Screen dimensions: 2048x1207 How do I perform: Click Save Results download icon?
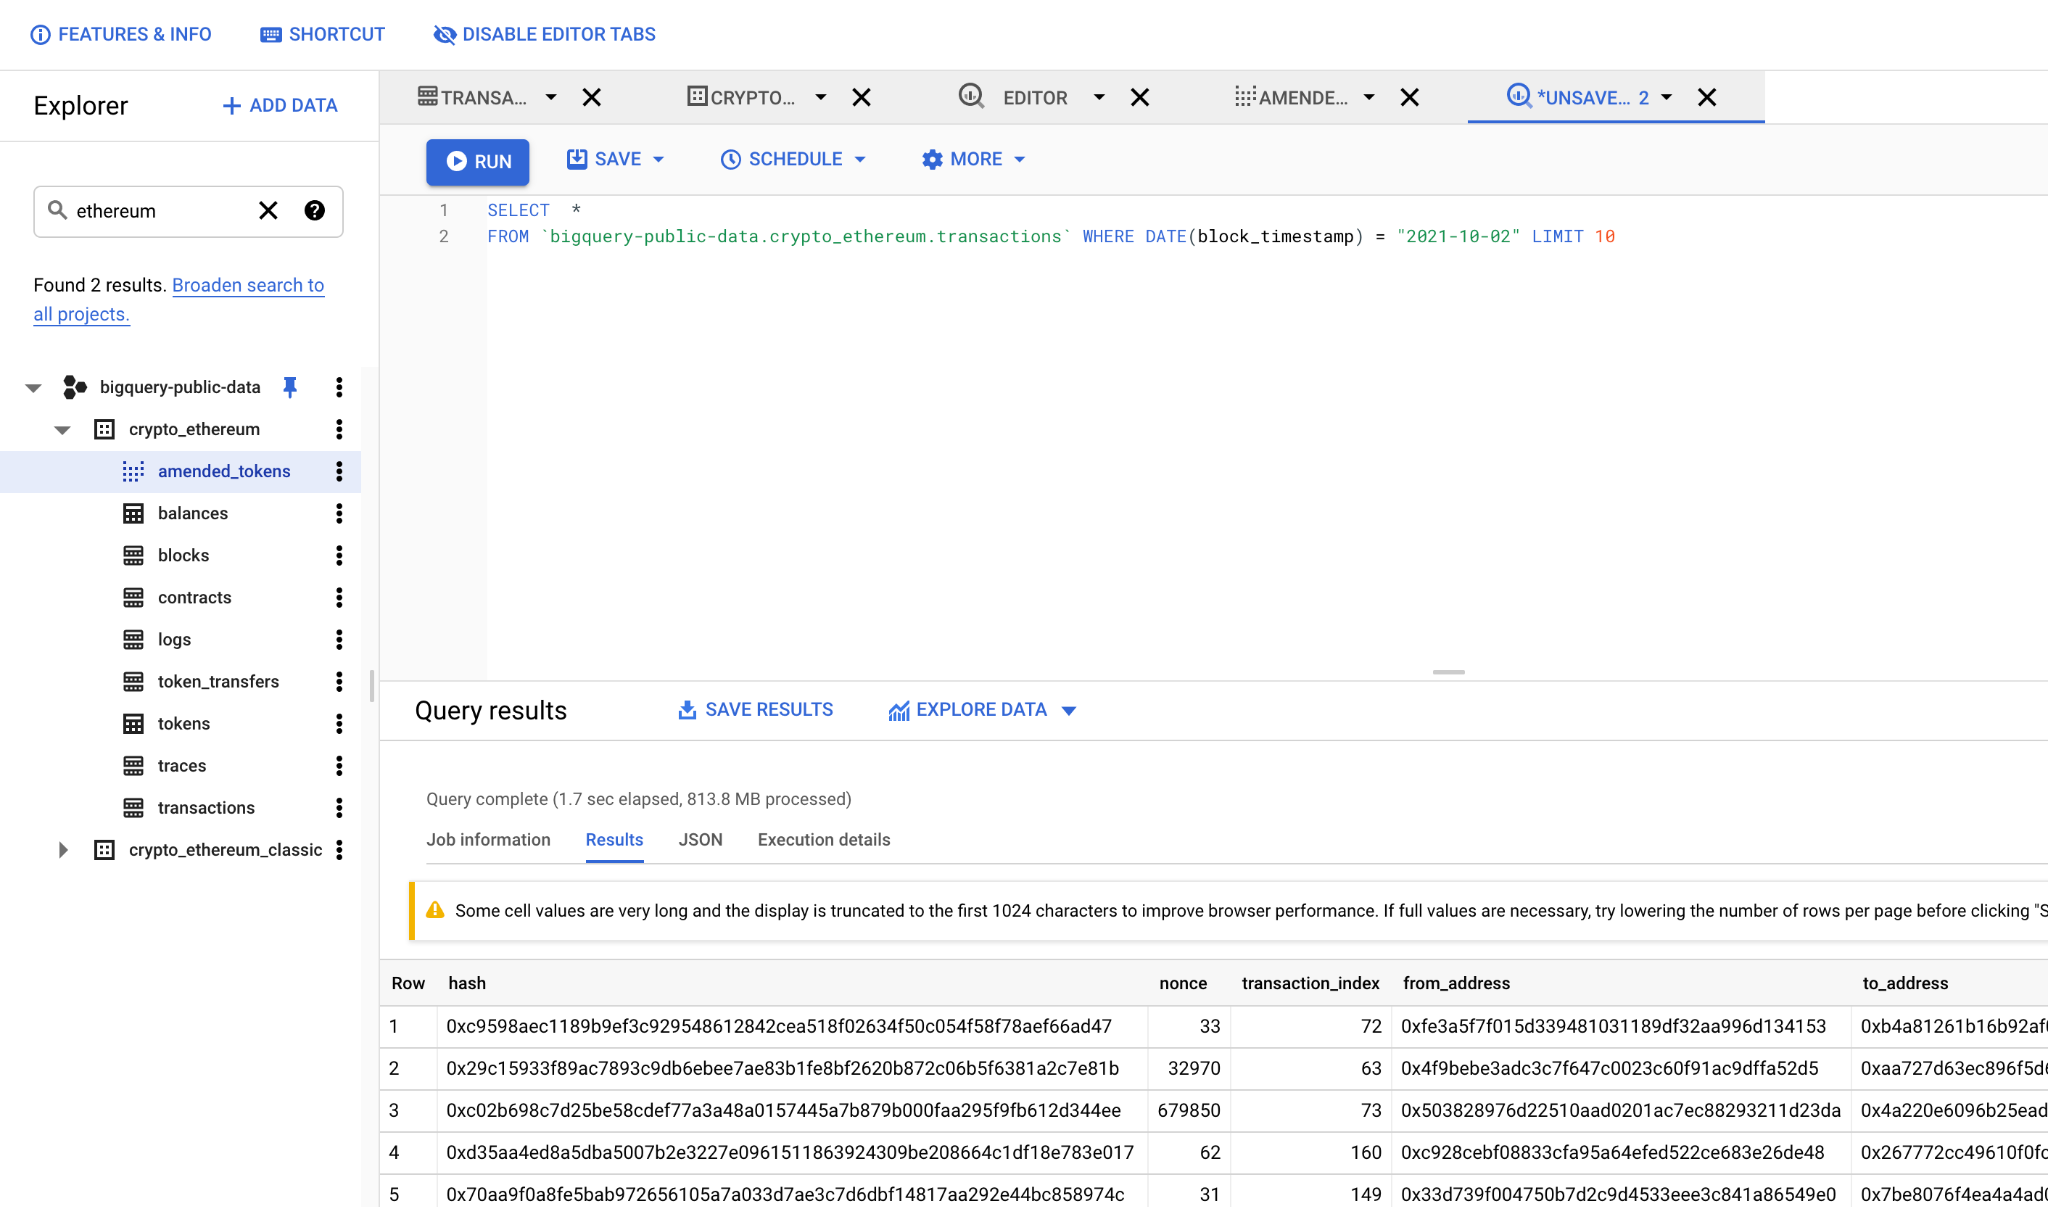pos(687,710)
